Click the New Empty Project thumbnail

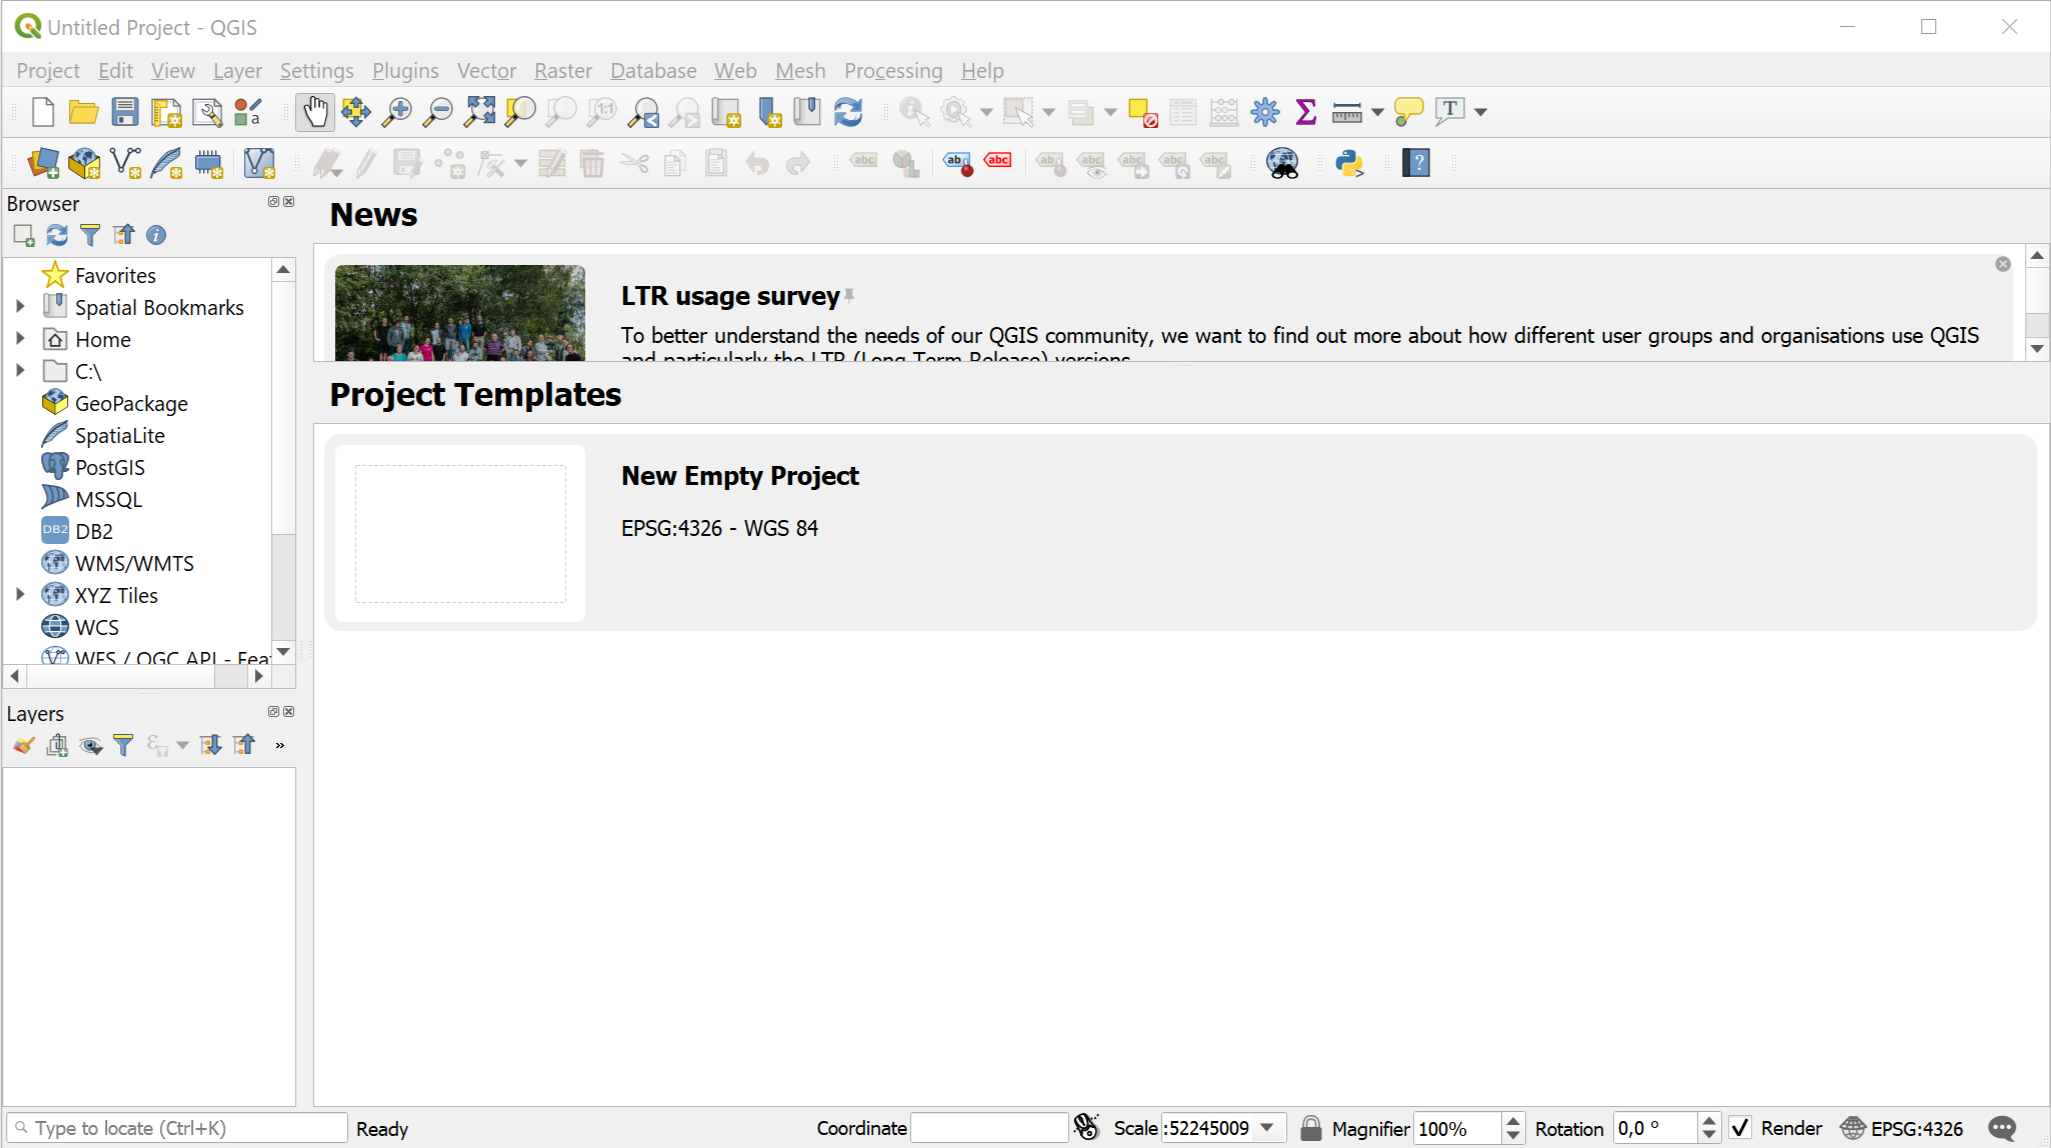point(460,533)
